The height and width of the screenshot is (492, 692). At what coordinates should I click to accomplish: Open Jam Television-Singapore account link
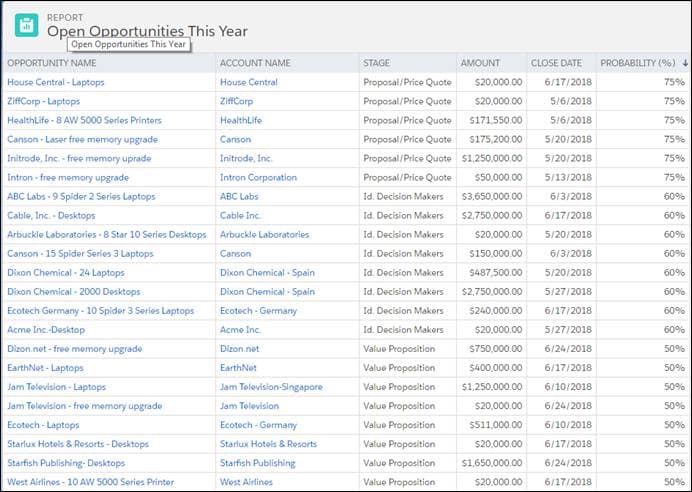pyautogui.click(x=271, y=387)
